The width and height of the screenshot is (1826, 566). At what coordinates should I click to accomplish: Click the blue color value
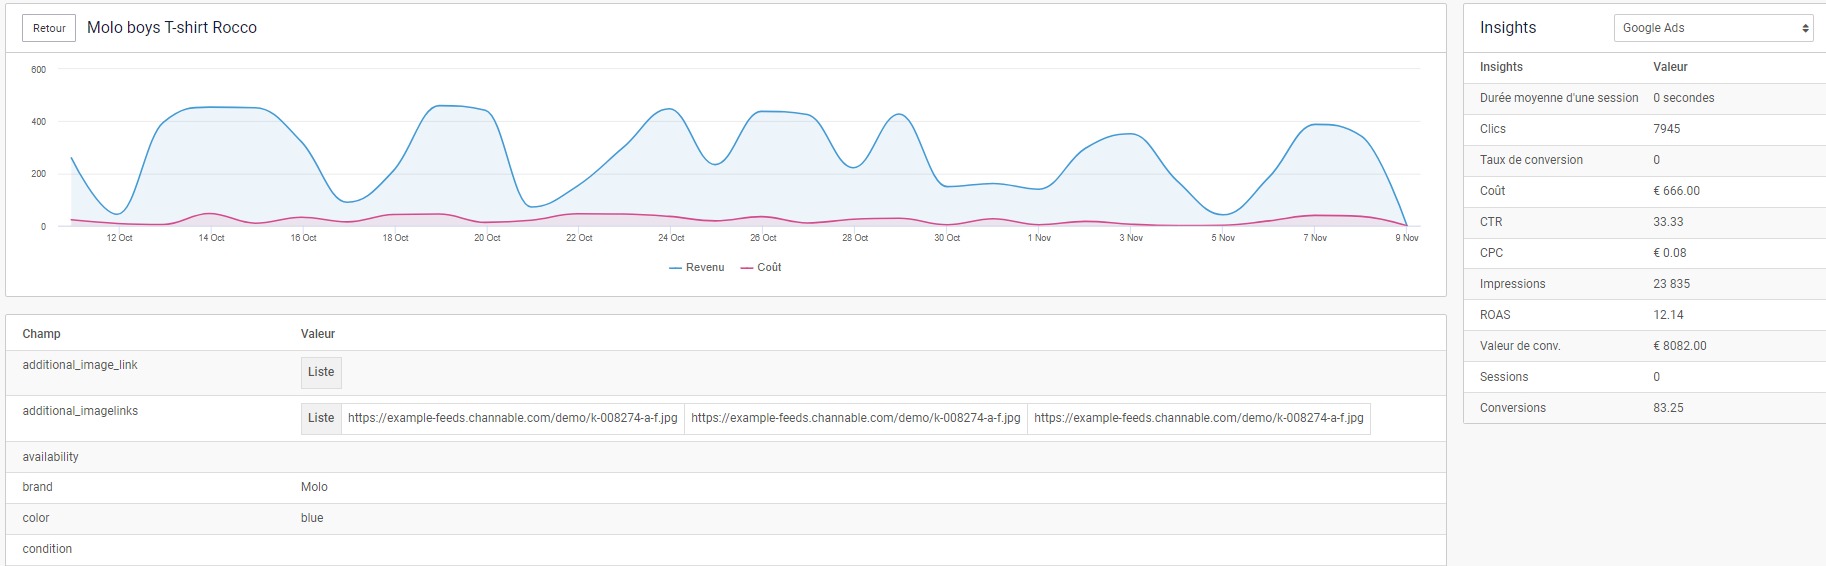click(312, 518)
